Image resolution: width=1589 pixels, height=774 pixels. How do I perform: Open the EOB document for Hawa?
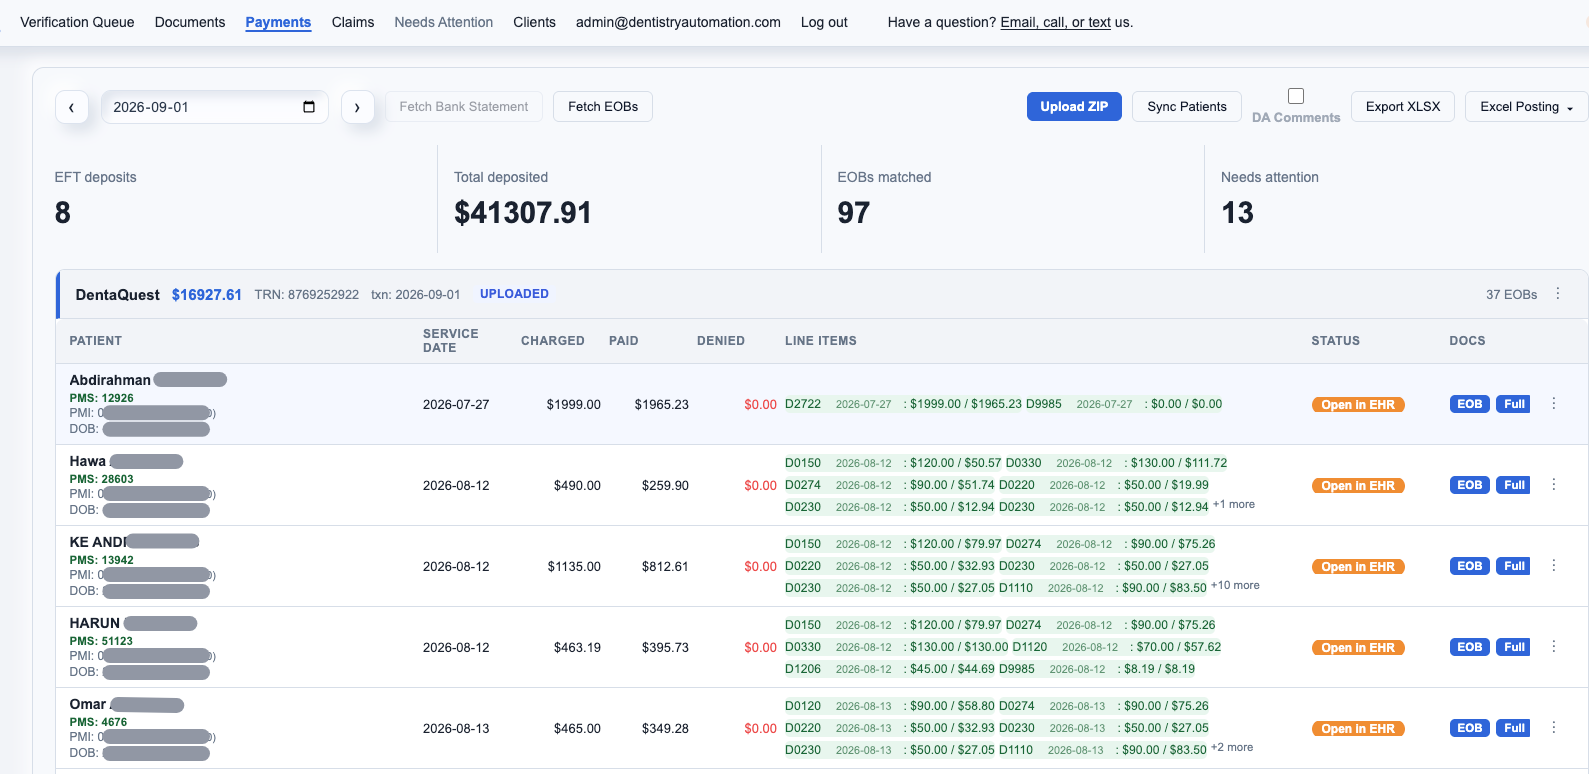click(1470, 485)
